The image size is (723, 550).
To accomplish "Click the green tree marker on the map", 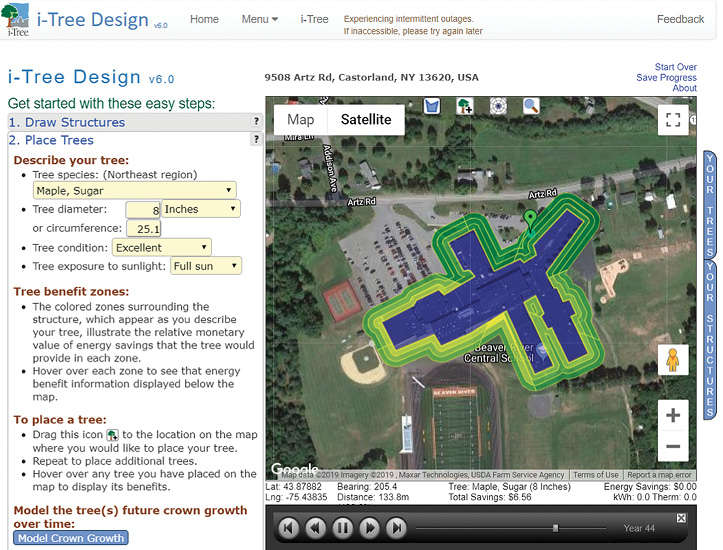I will tap(530, 219).
